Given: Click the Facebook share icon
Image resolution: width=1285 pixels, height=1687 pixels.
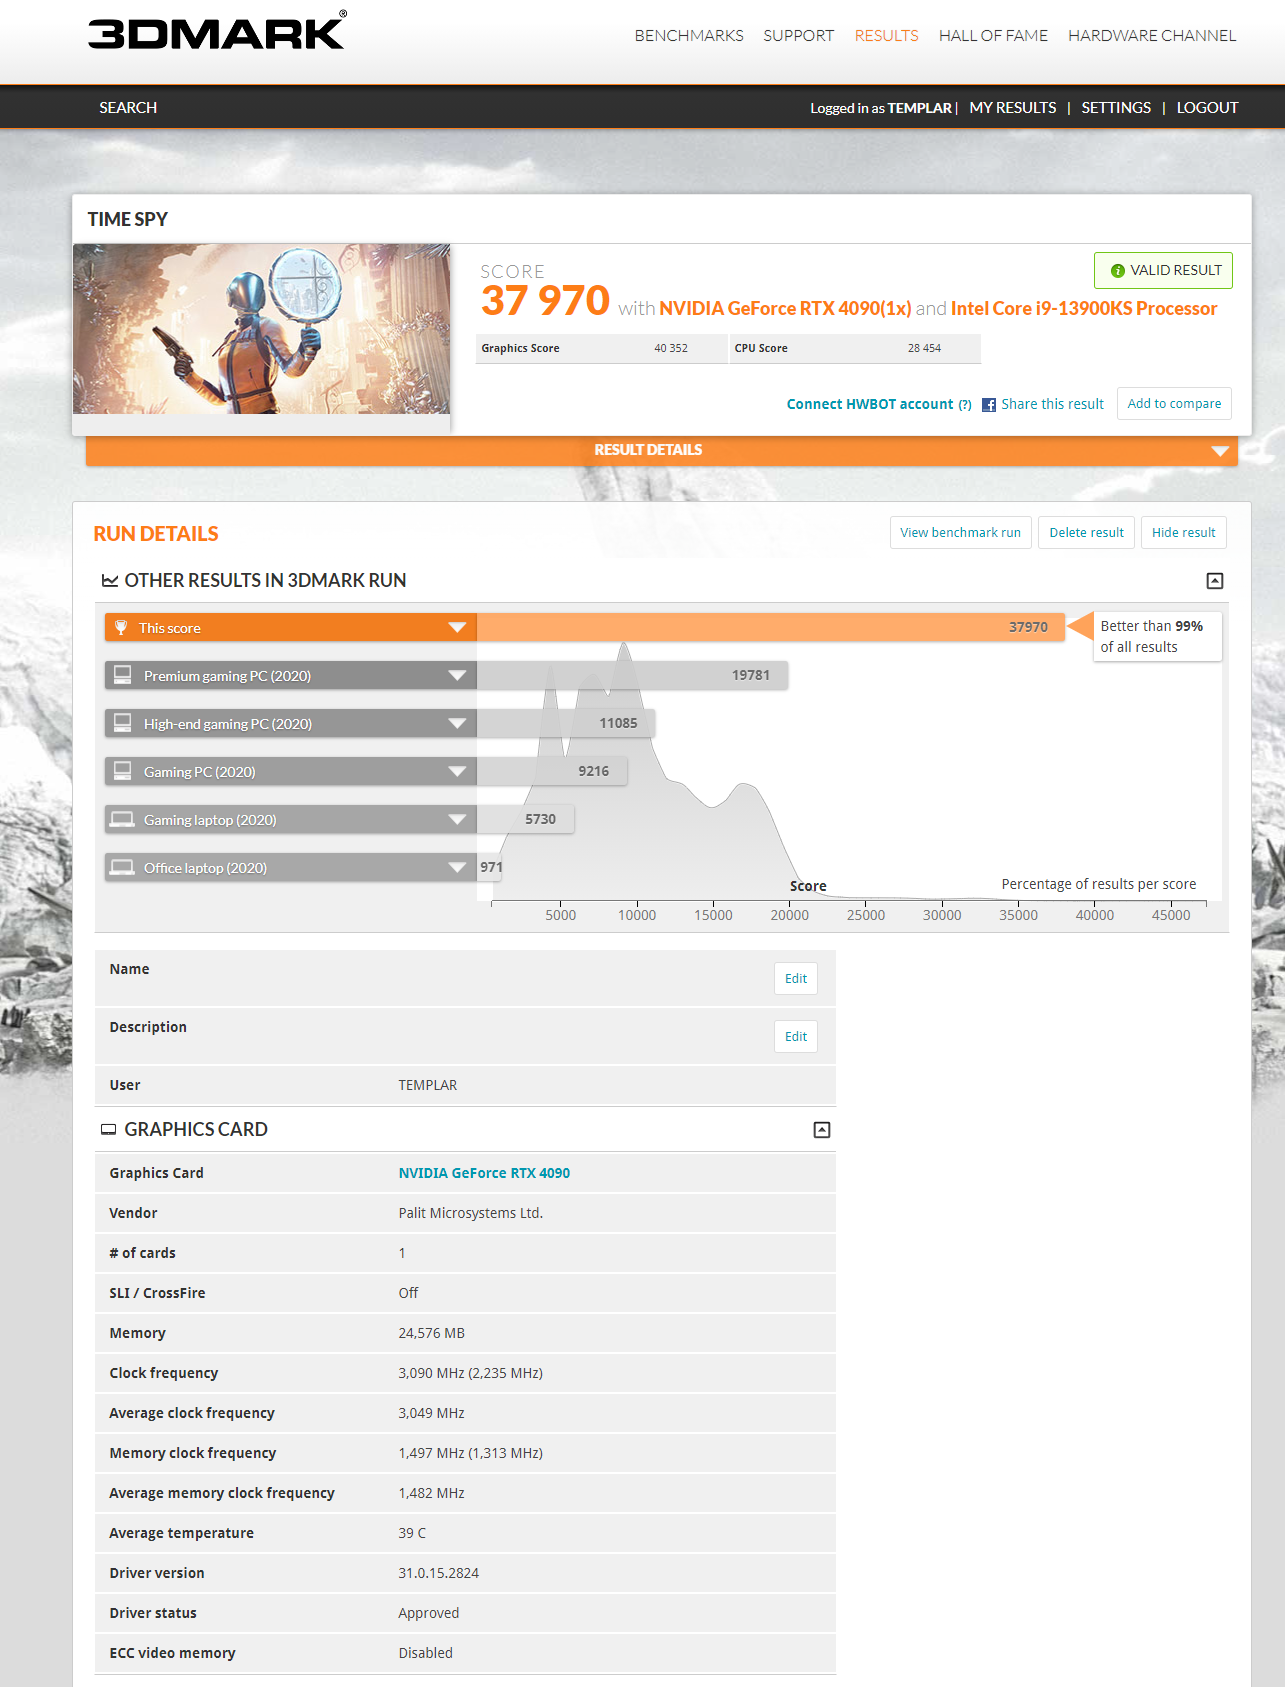Looking at the screenshot, I should (988, 405).
